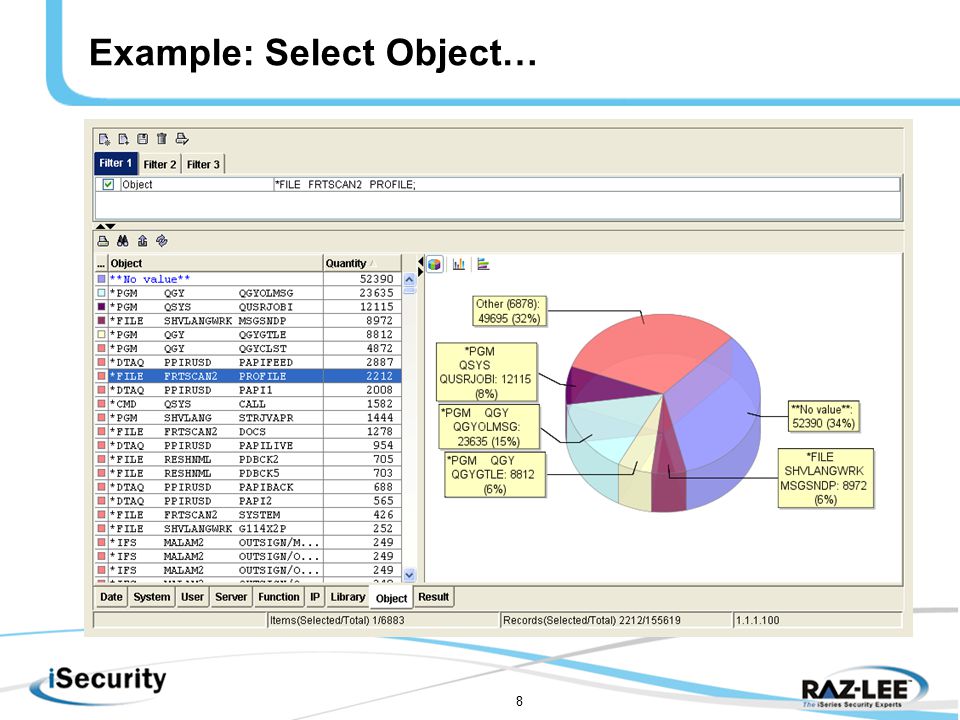Click the '**No value**: 52390 (34%)' chart label
Image resolution: width=960 pixels, height=720 pixels.
coord(823,416)
